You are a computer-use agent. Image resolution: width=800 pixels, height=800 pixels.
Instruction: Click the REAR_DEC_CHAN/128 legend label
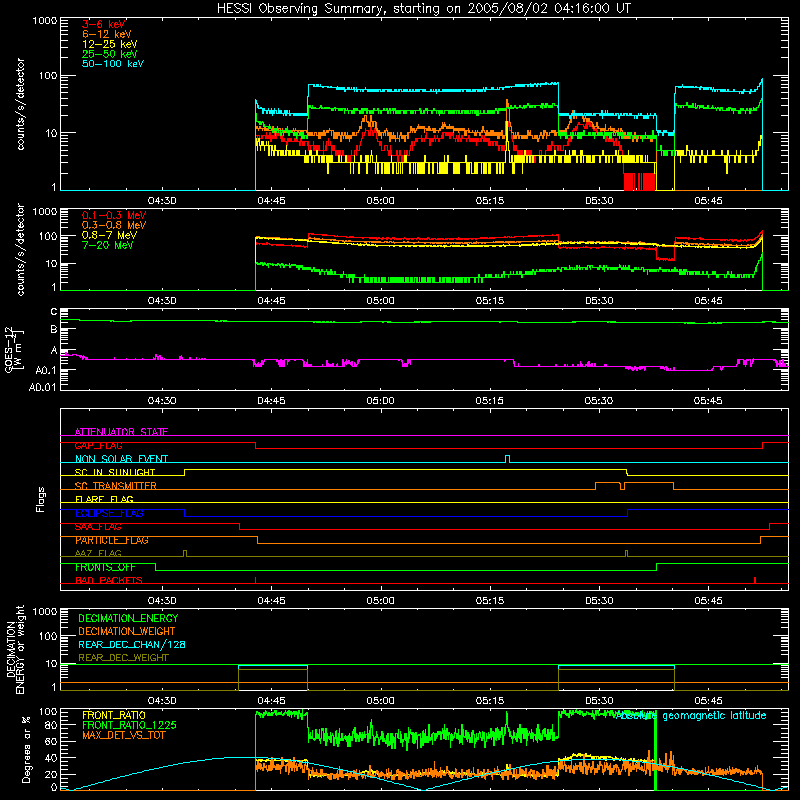132,644
